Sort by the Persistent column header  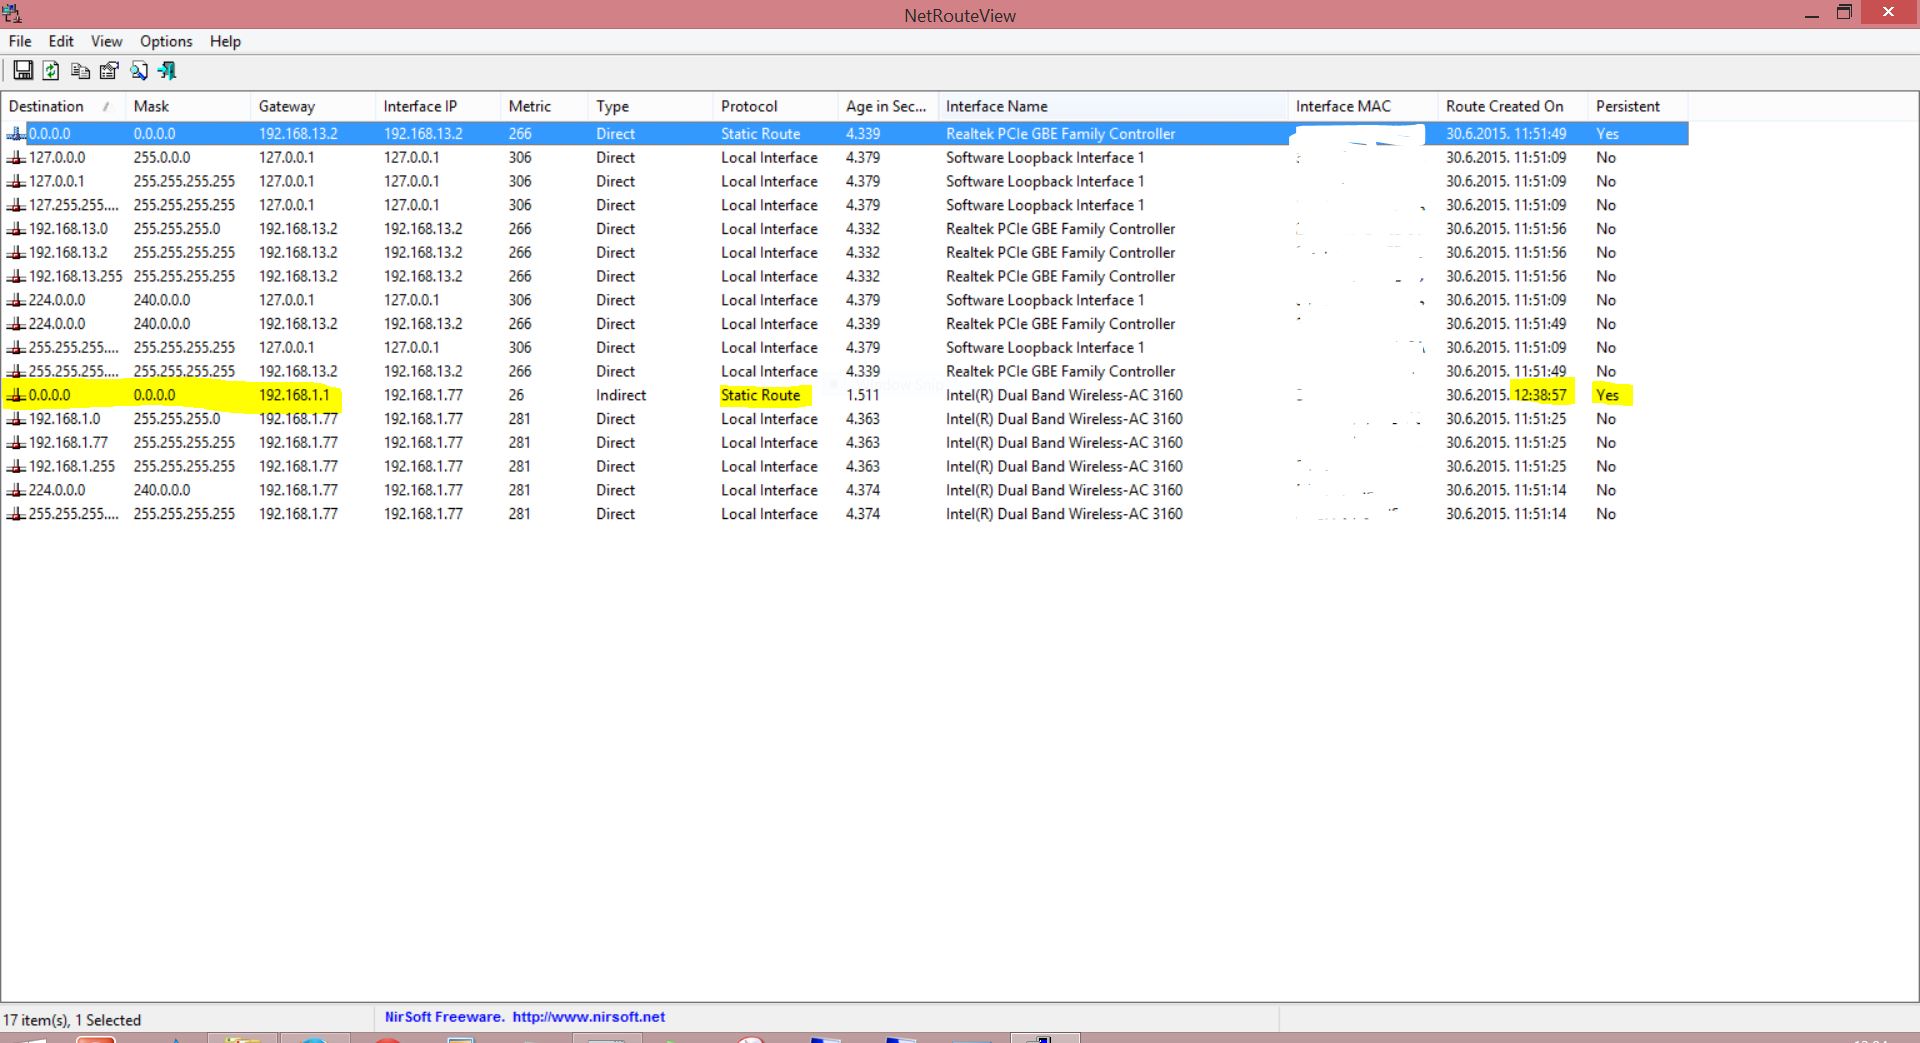pyautogui.click(x=1627, y=106)
